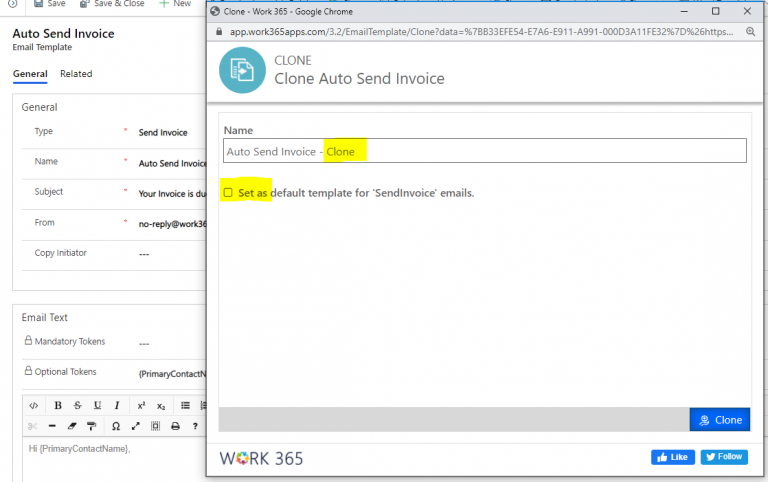Close the Clone Chrome popup window
This screenshot has width=768, height=482.
pyautogui.click(x=747, y=11)
